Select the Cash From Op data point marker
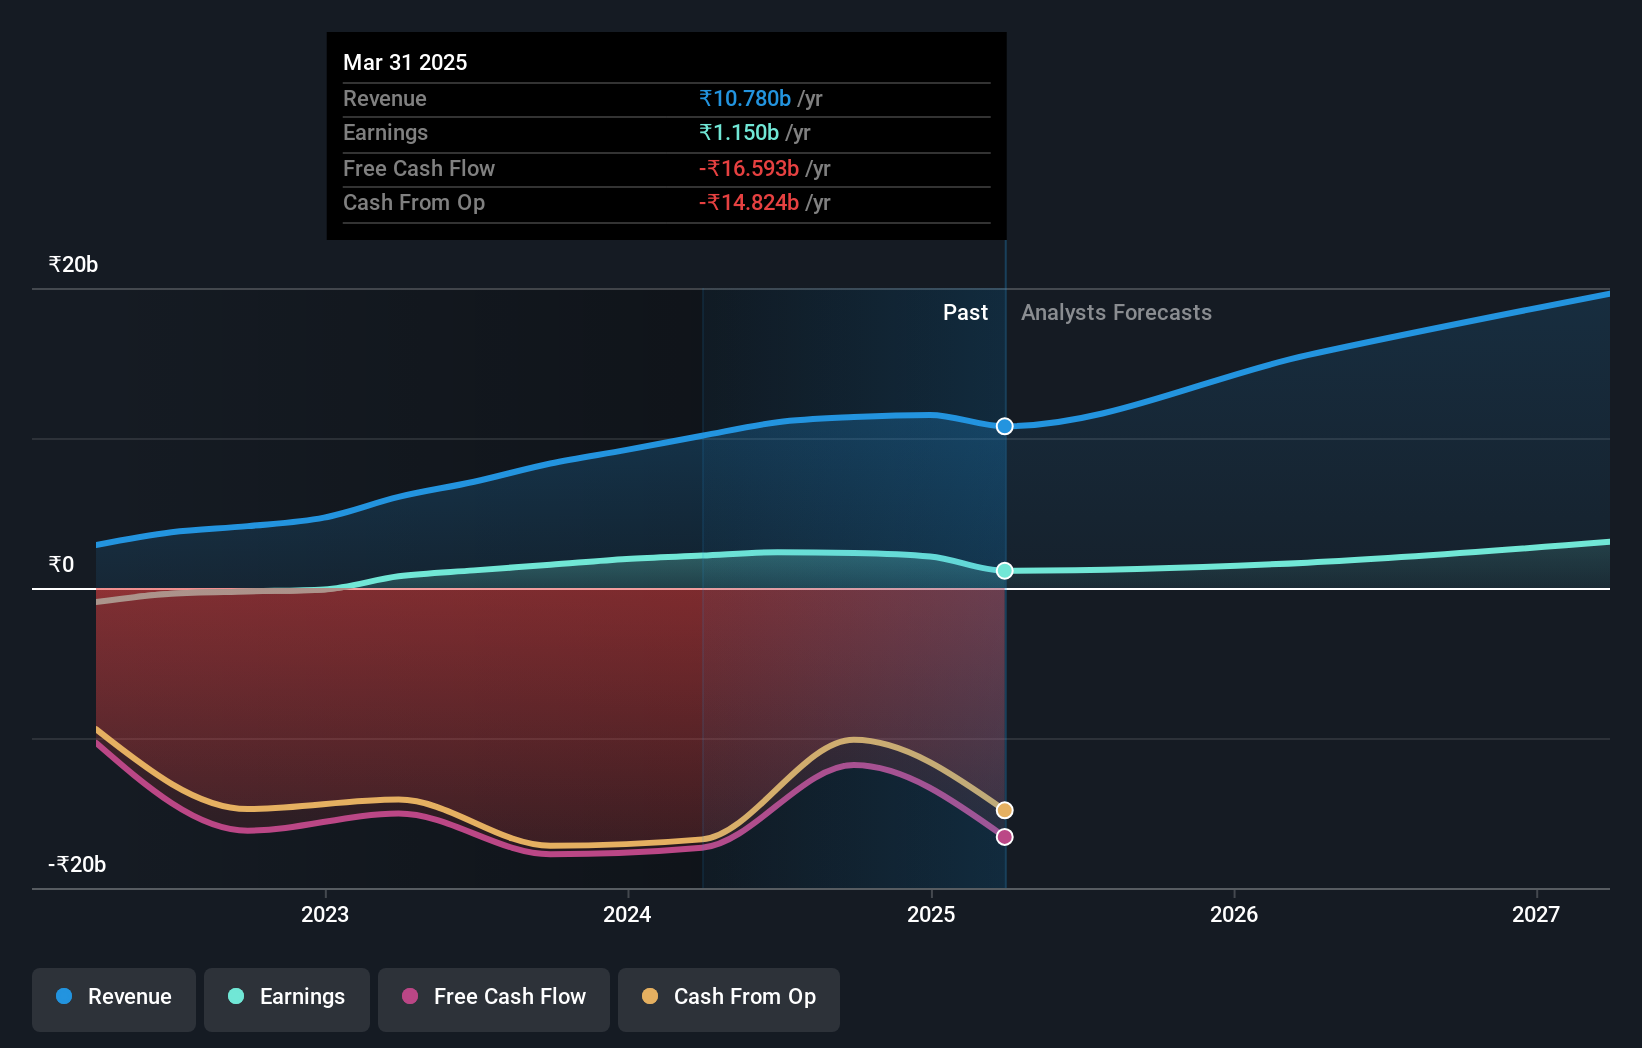The width and height of the screenshot is (1642, 1048). click(x=1005, y=810)
